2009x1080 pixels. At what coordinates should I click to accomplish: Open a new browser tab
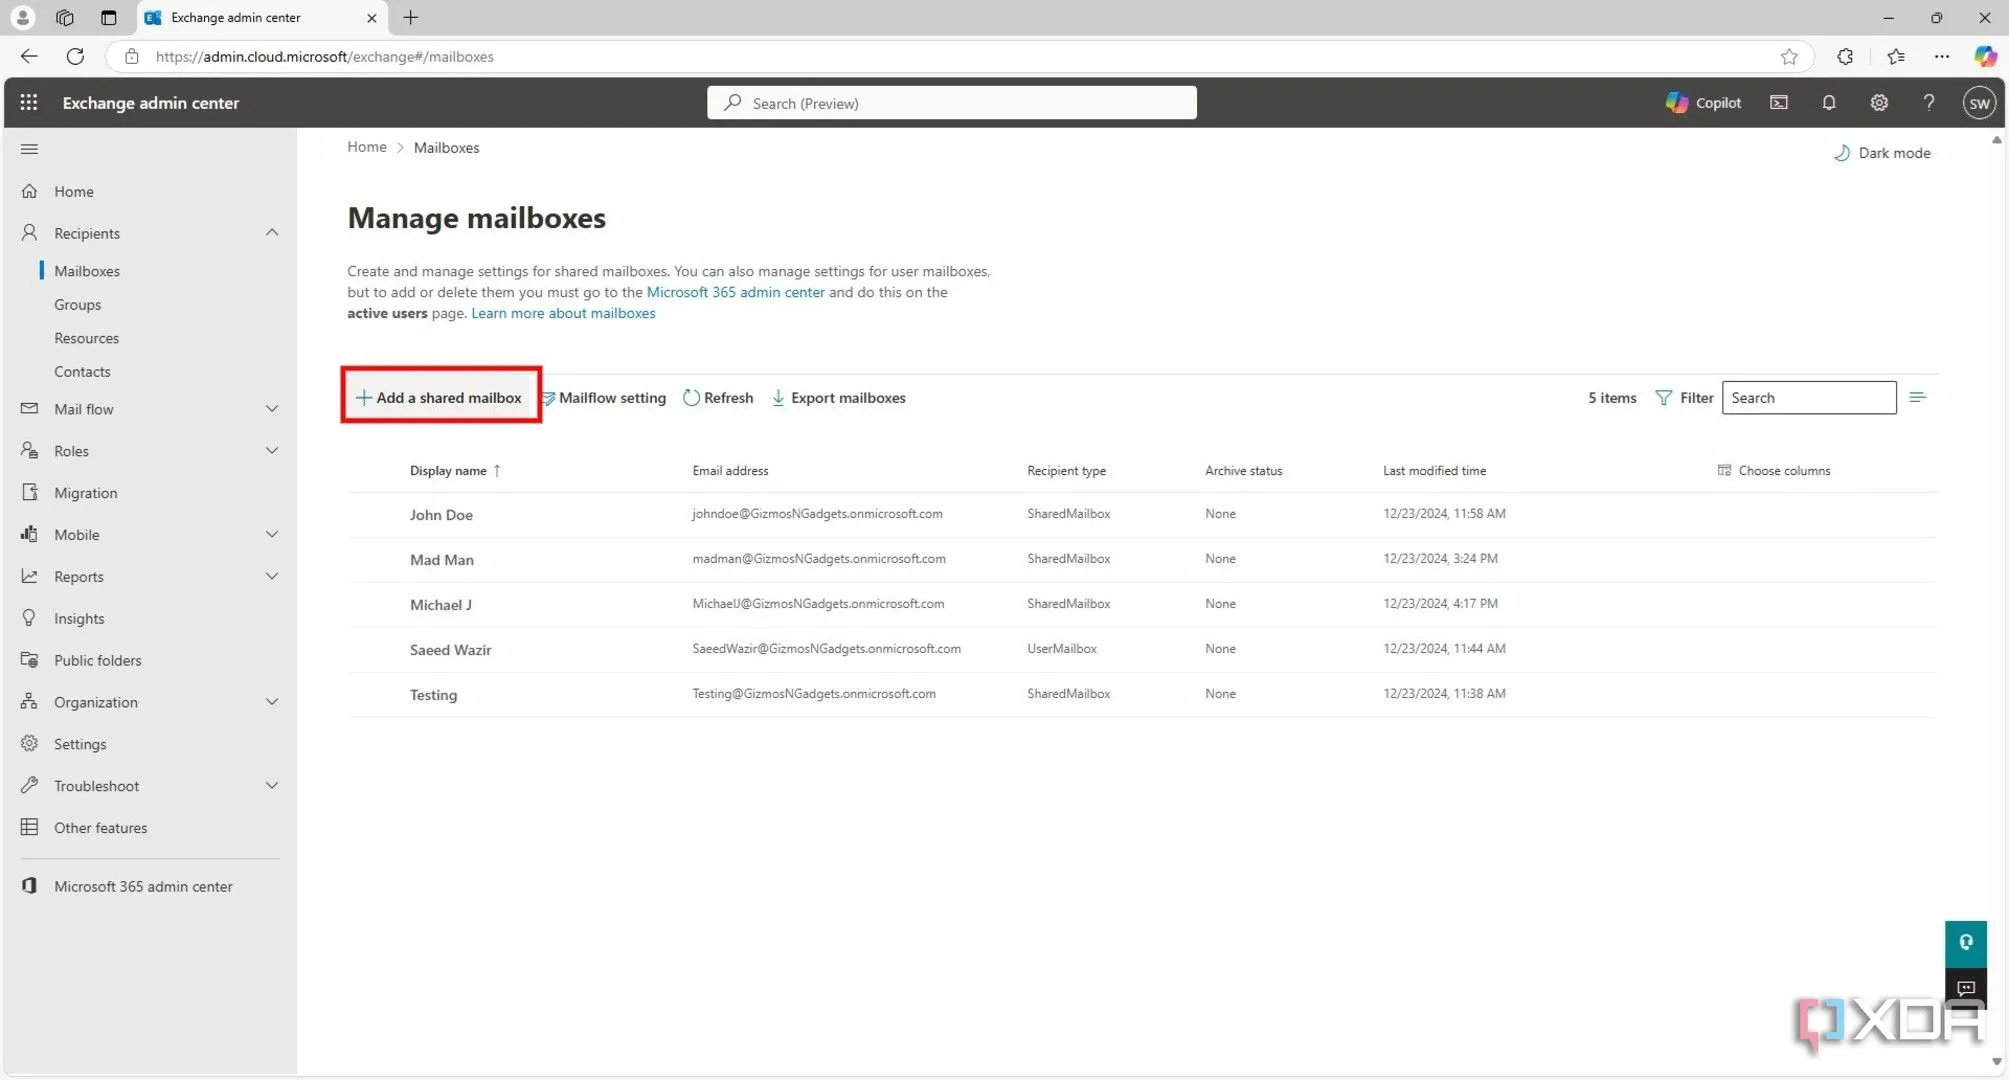410,17
